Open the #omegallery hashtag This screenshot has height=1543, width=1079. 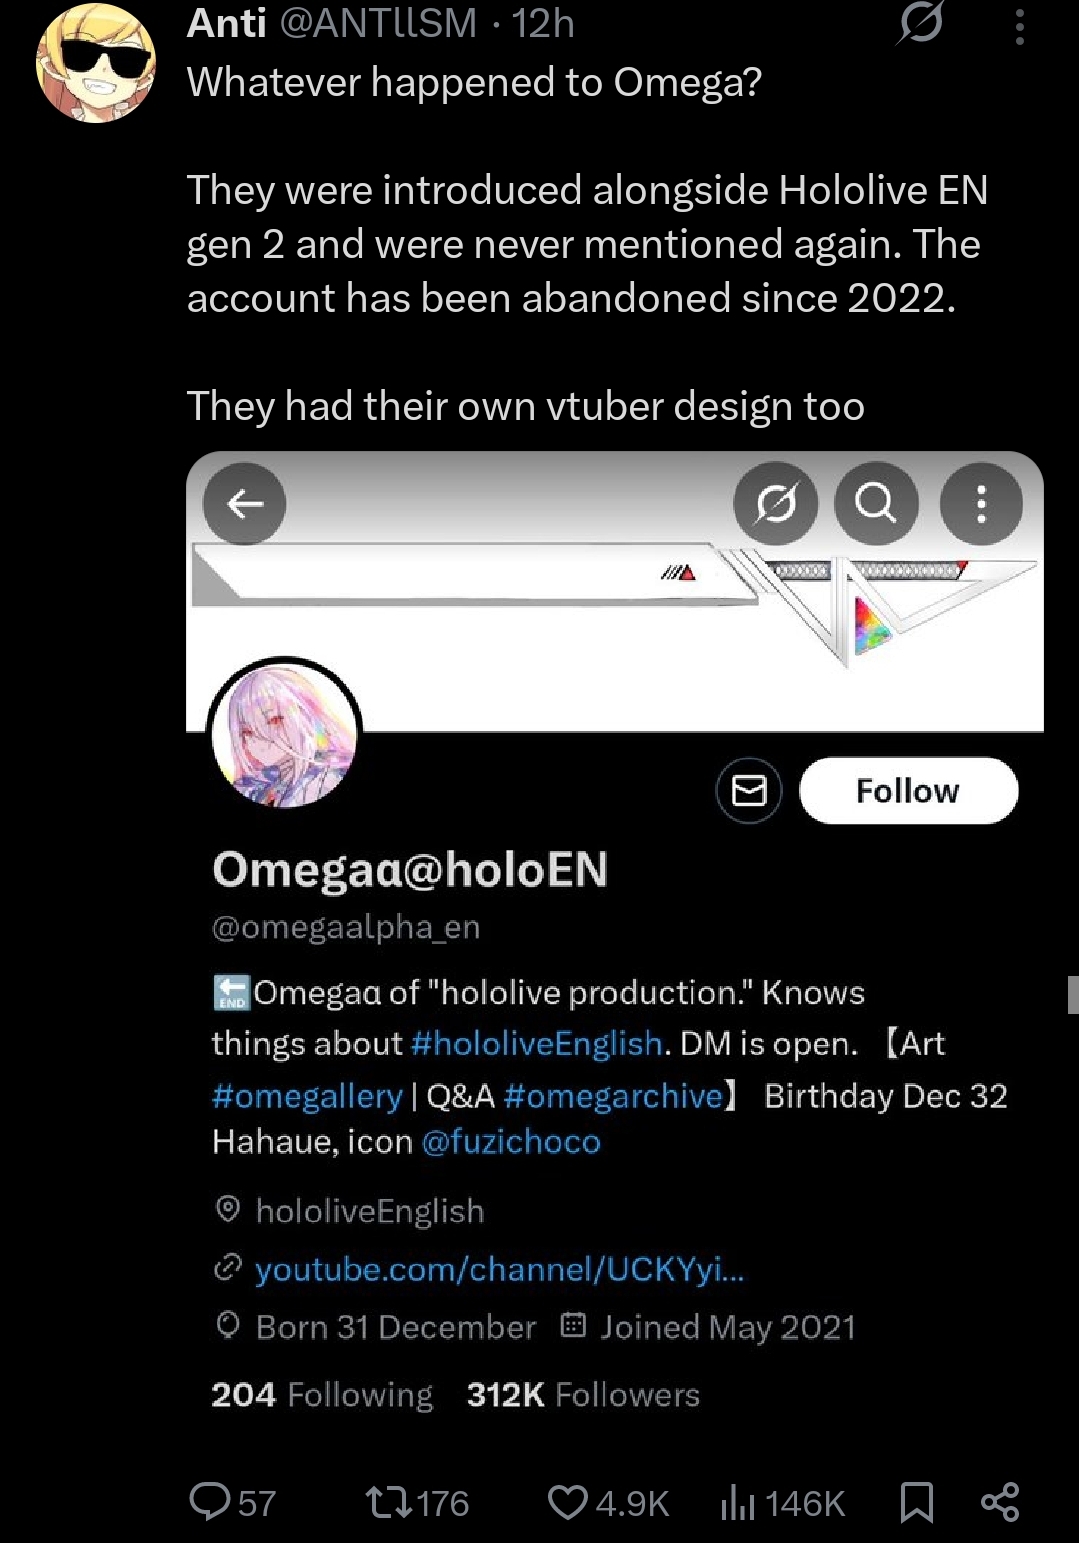[307, 1096]
